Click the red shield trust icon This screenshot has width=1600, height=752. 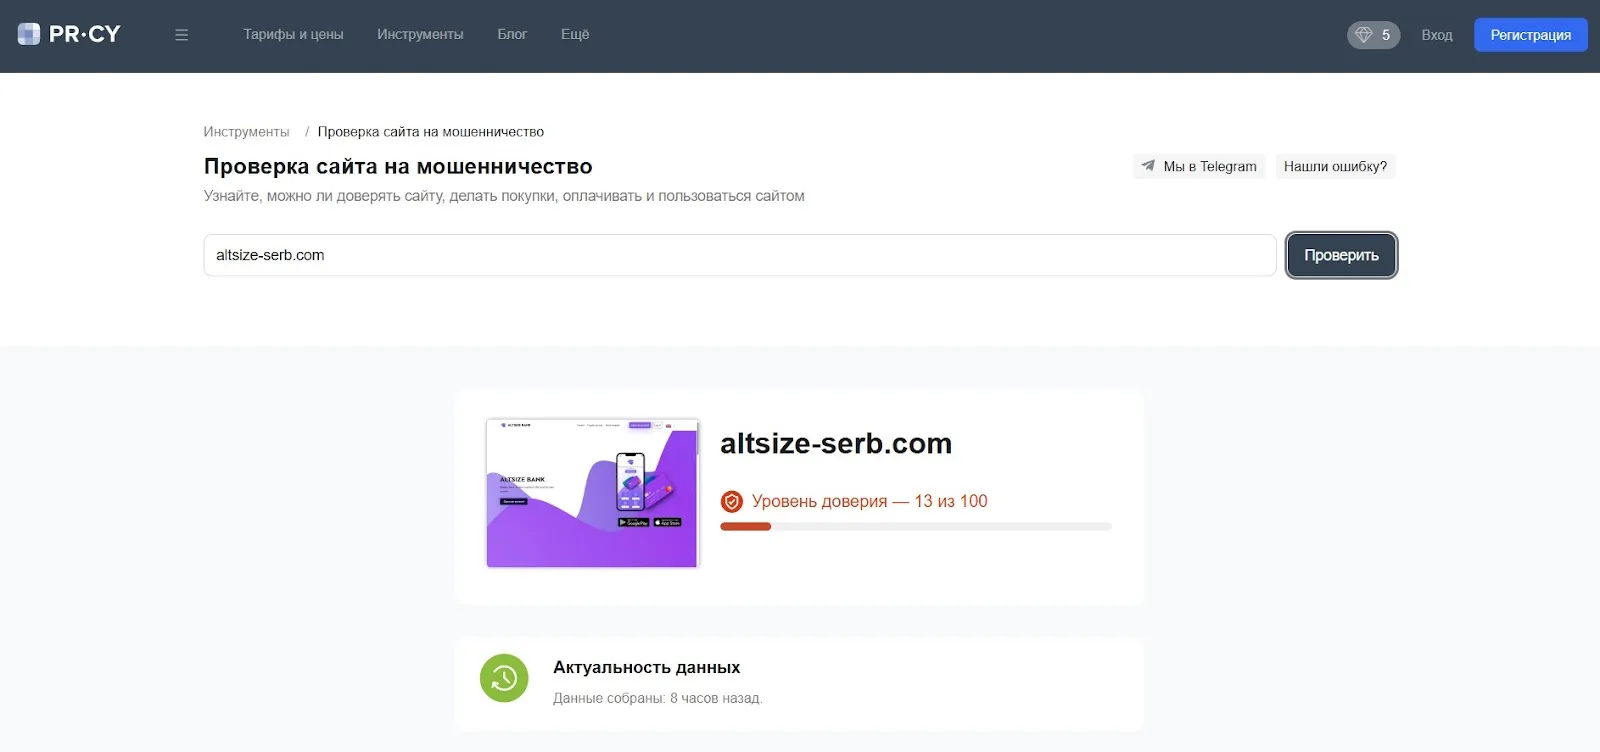coord(732,501)
